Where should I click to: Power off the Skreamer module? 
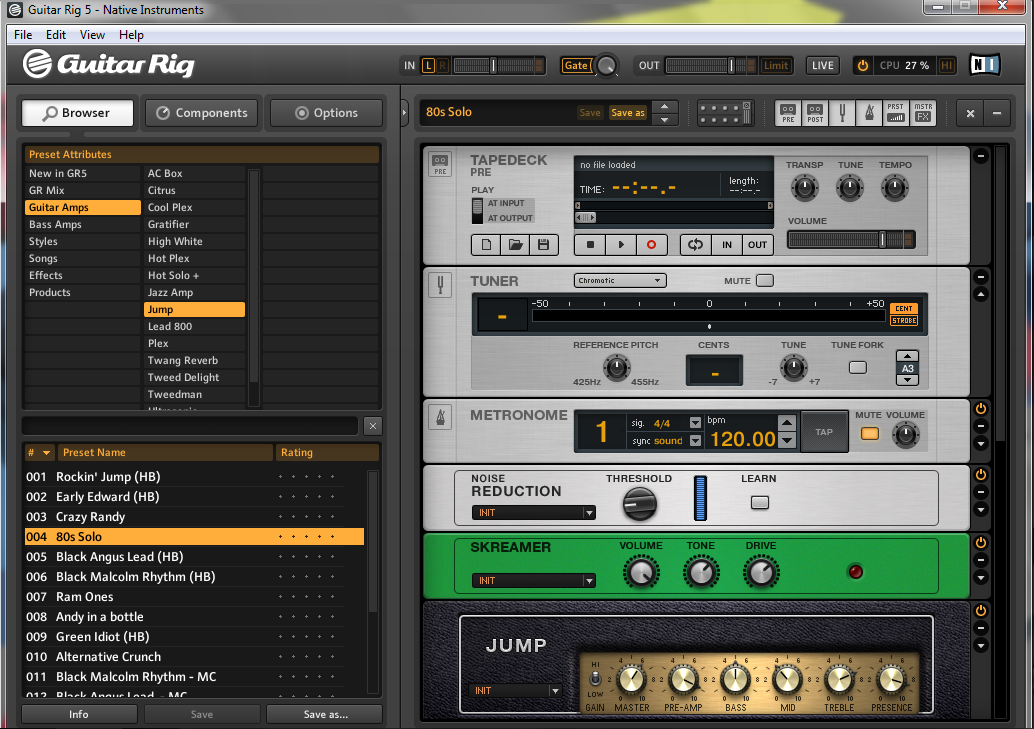(981, 542)
